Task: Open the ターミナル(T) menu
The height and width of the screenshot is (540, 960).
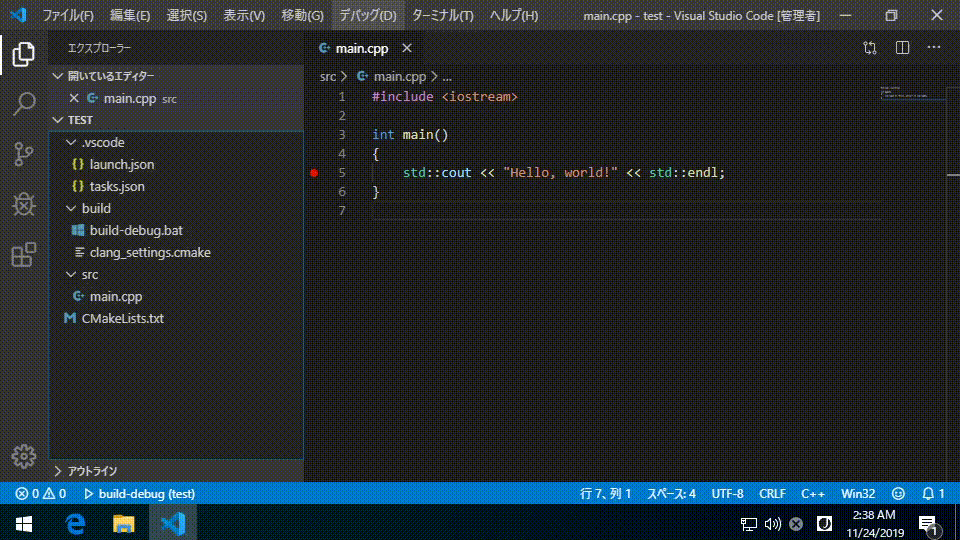Action: pyautogui.click(x=442, y=15)
